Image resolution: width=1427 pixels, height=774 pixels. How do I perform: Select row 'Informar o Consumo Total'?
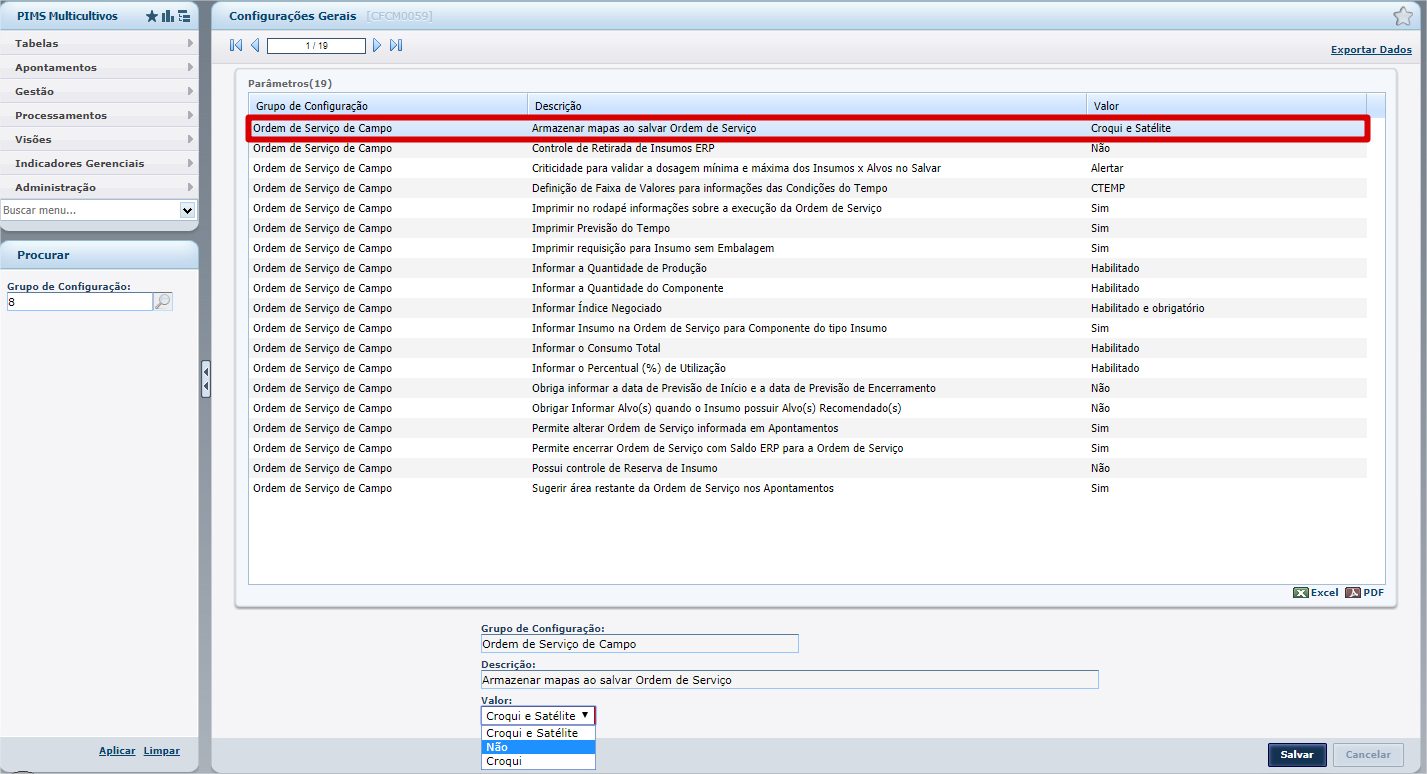(807, 348)
